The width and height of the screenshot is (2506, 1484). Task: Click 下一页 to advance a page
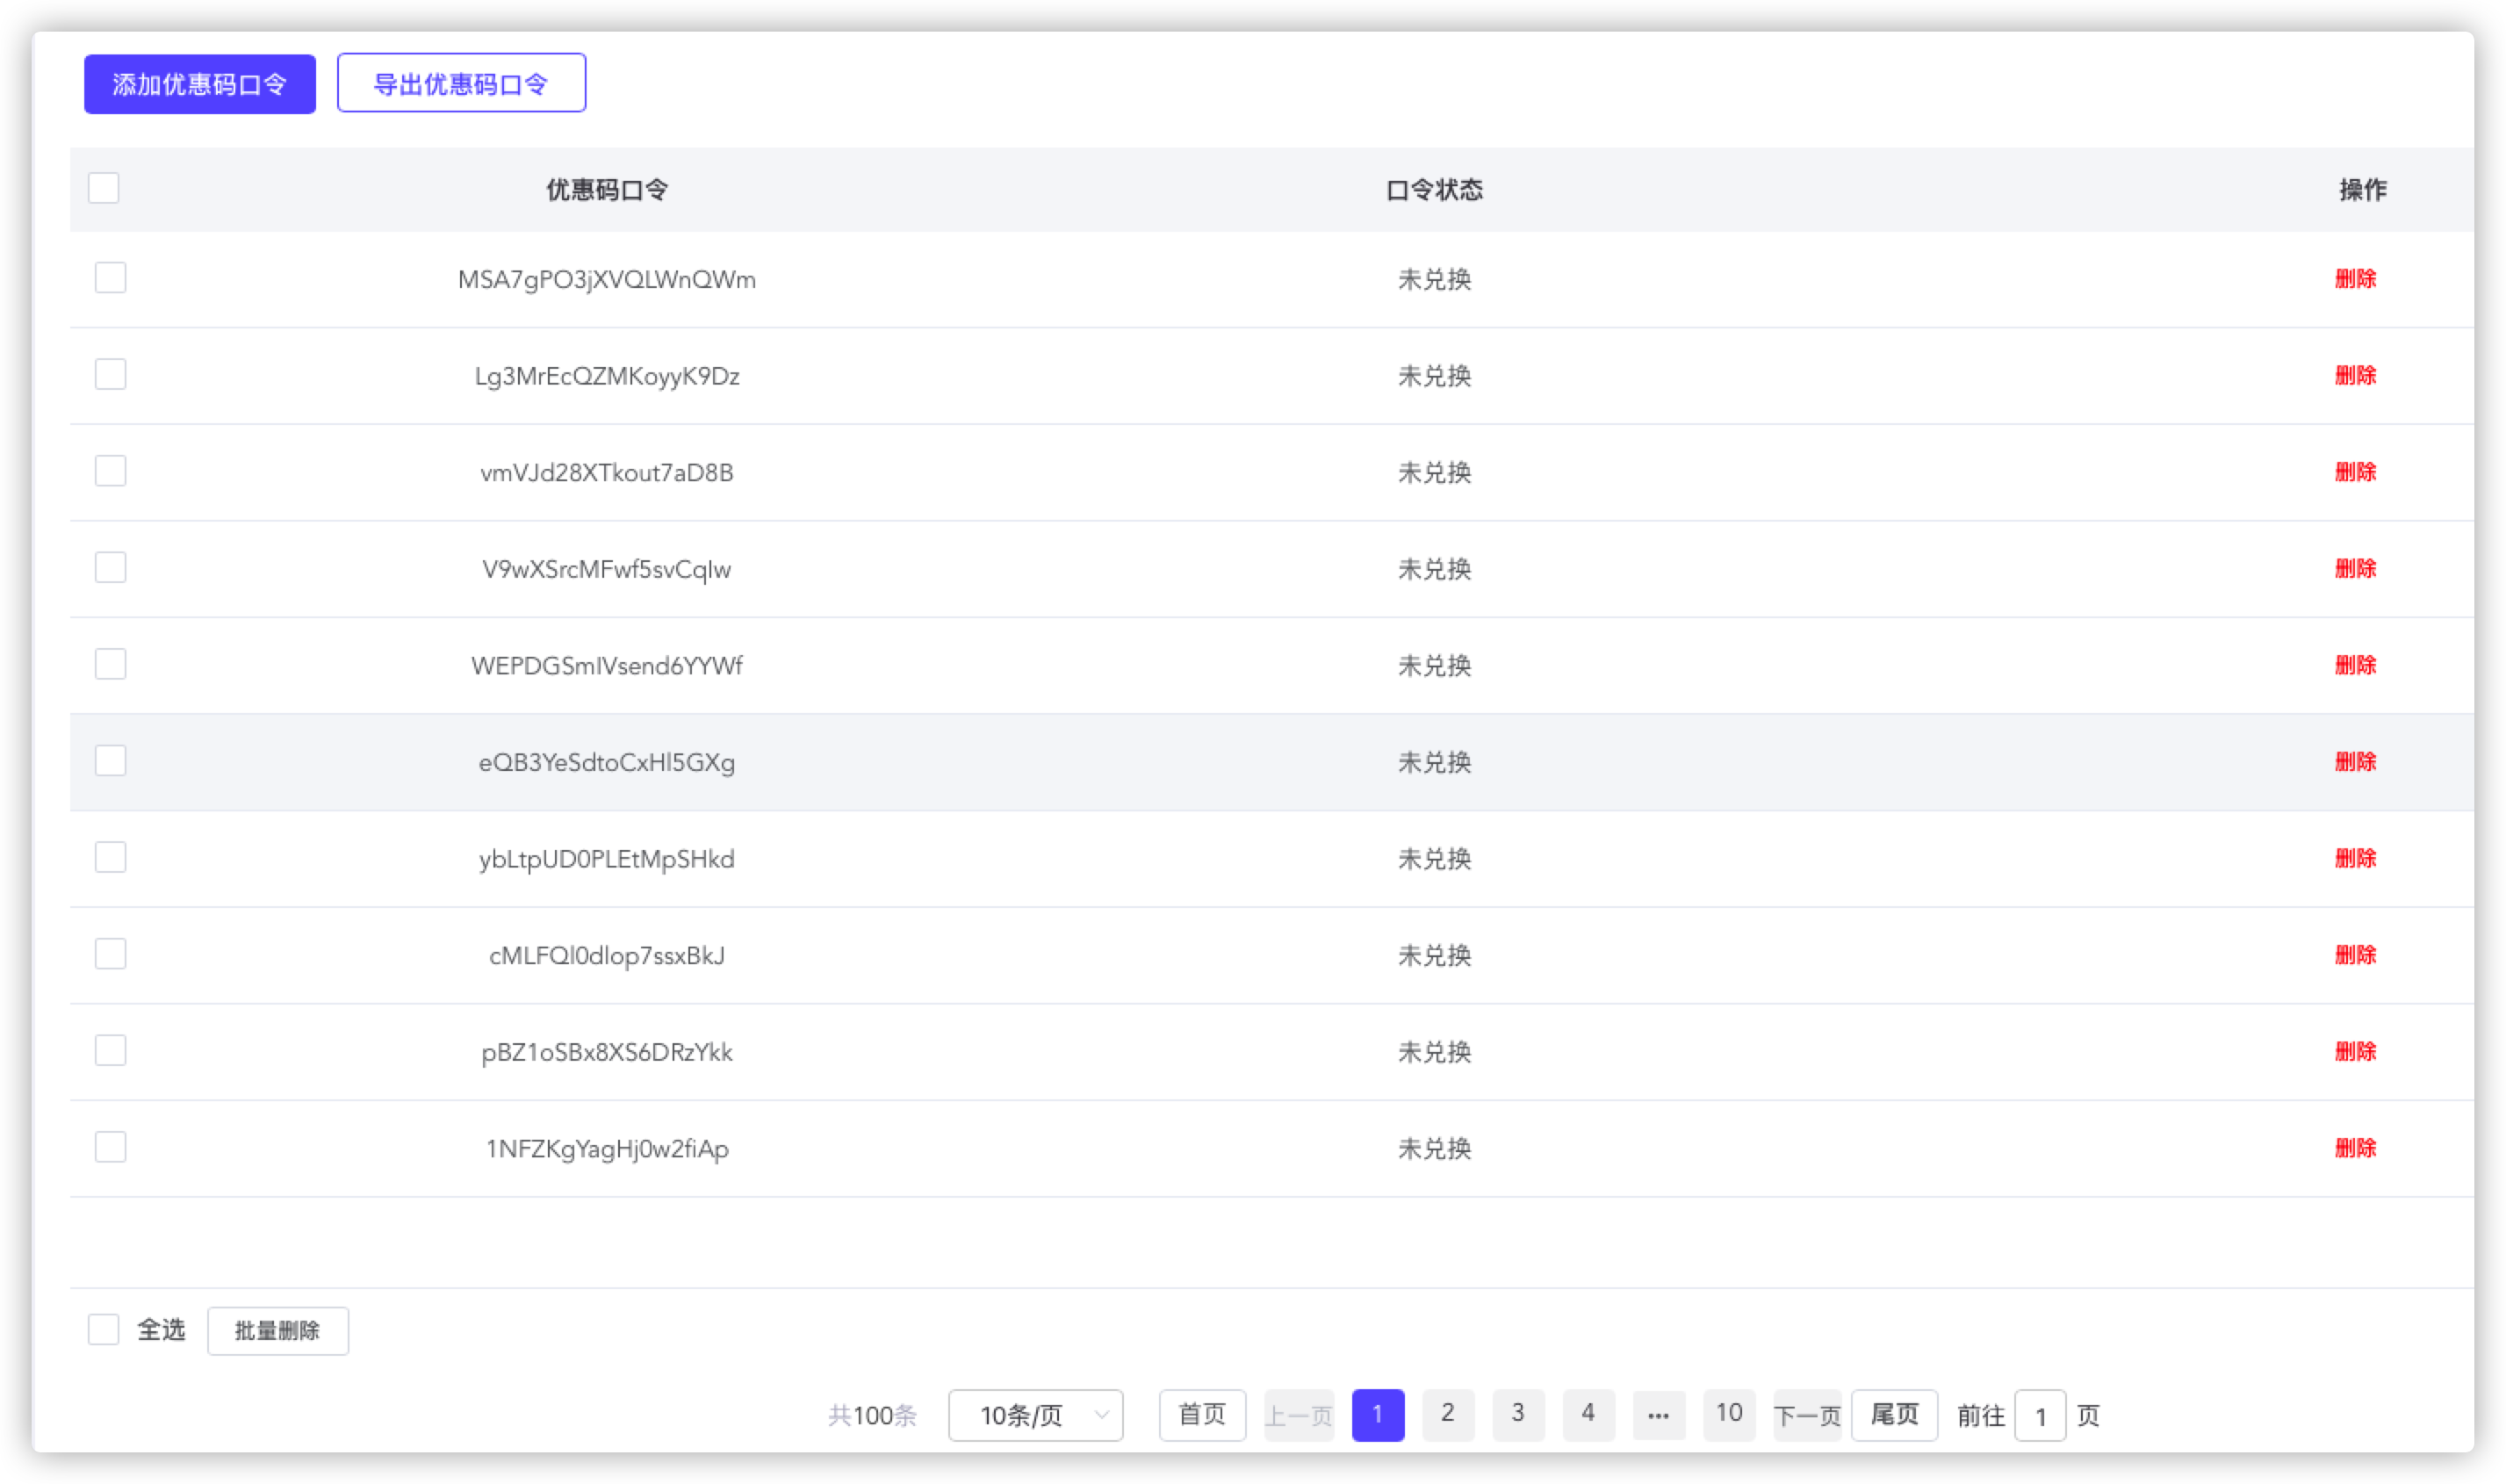click(1806, 1414)
